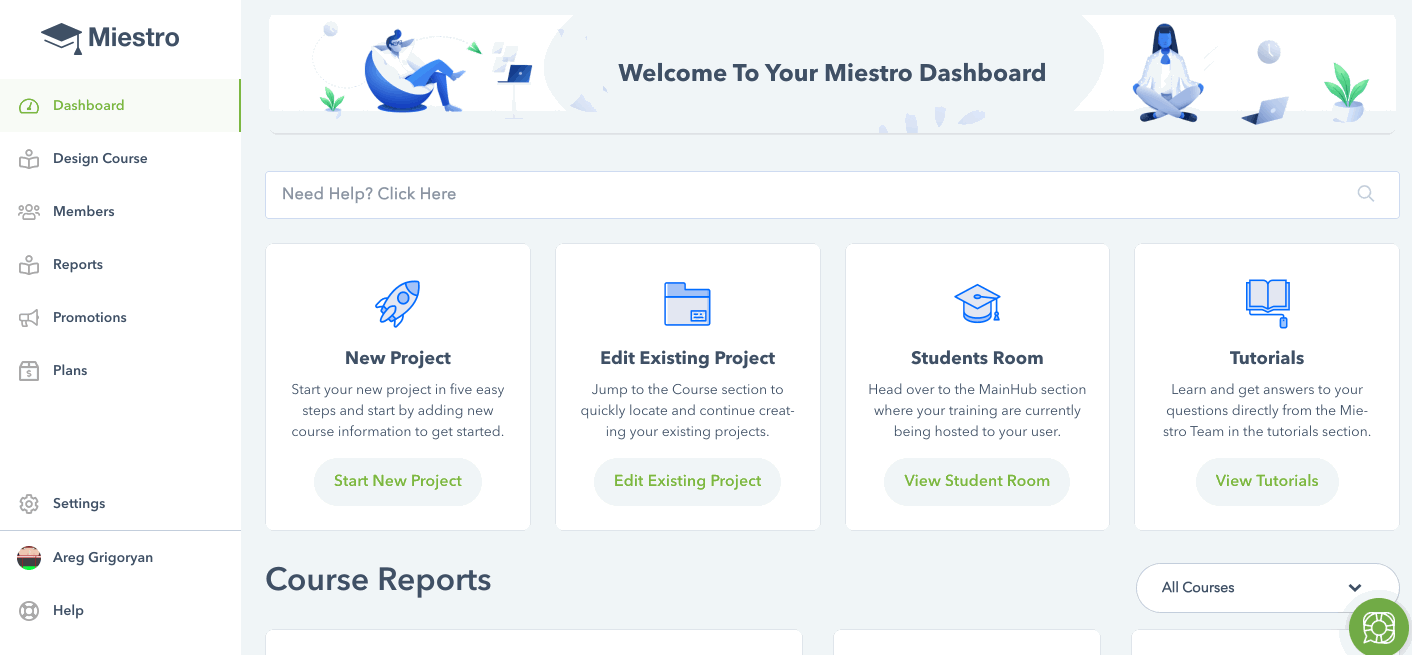
Task: Open the Areg Grigoryan account entry
Action: click(120, 558)
